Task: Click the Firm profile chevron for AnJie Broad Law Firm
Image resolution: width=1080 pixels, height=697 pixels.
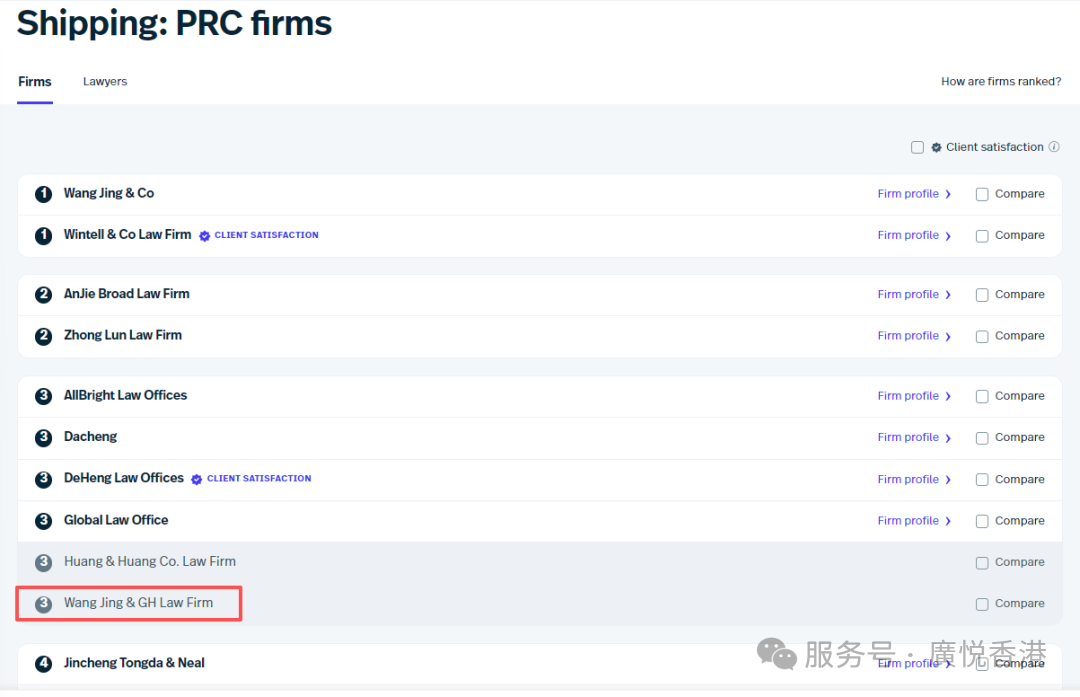Action: click(x=948, y=295)
